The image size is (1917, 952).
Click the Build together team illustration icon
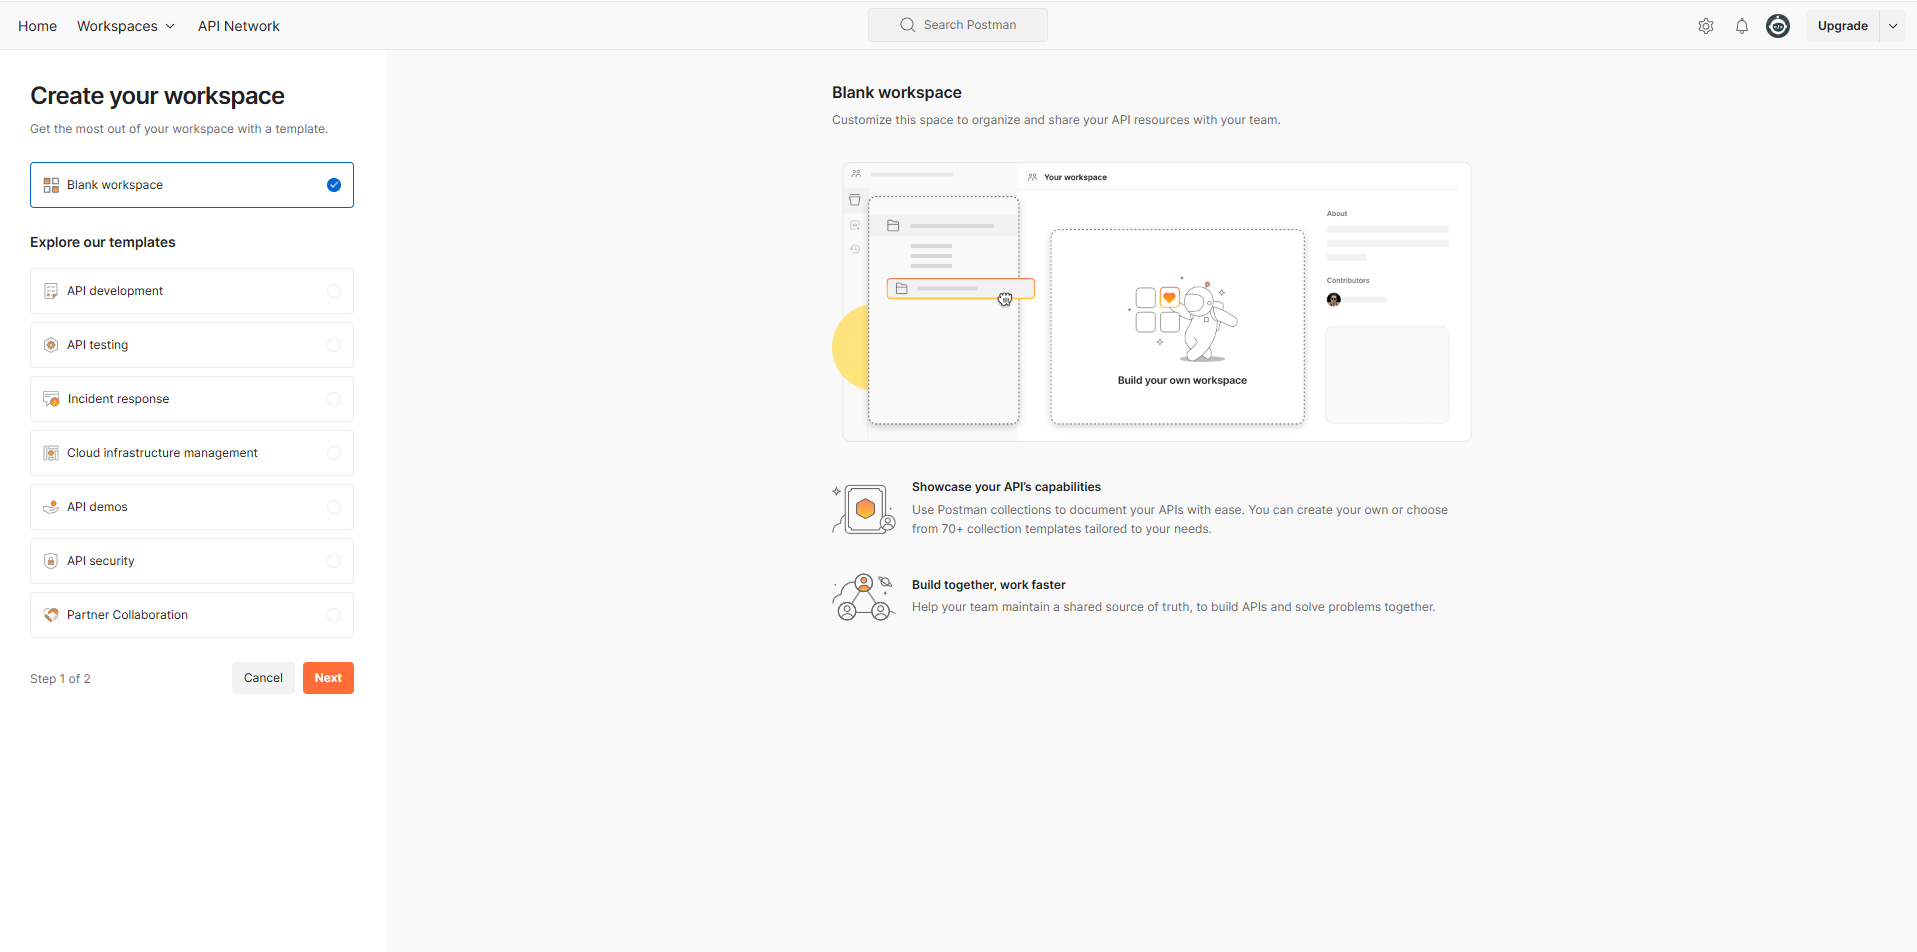[x=863, y=597]
